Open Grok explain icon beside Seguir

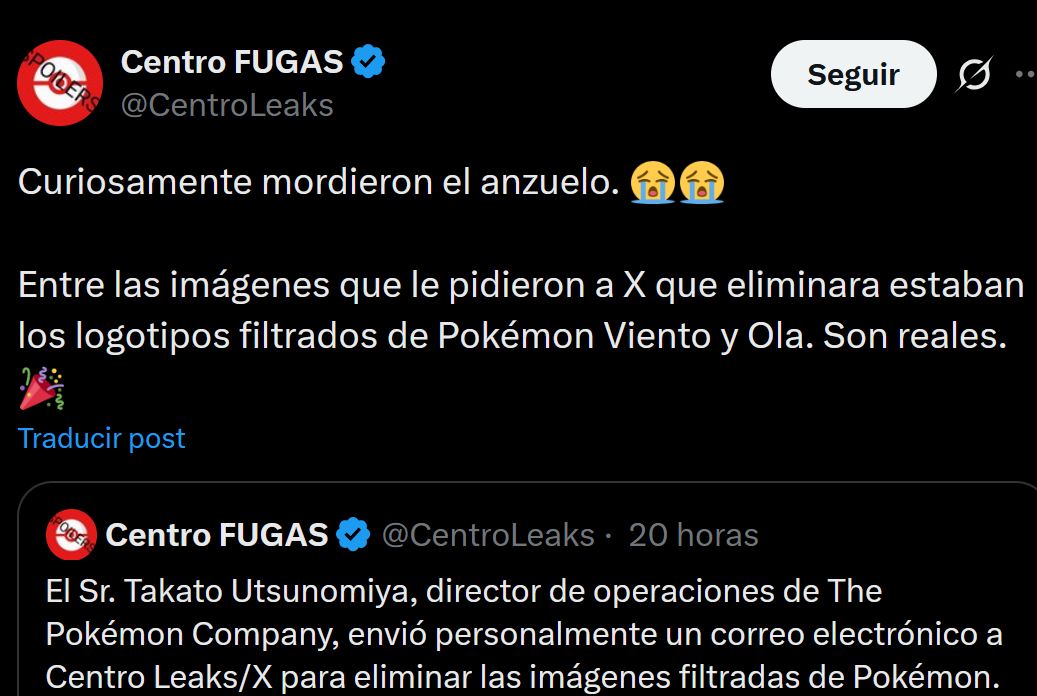coord(973,75)
